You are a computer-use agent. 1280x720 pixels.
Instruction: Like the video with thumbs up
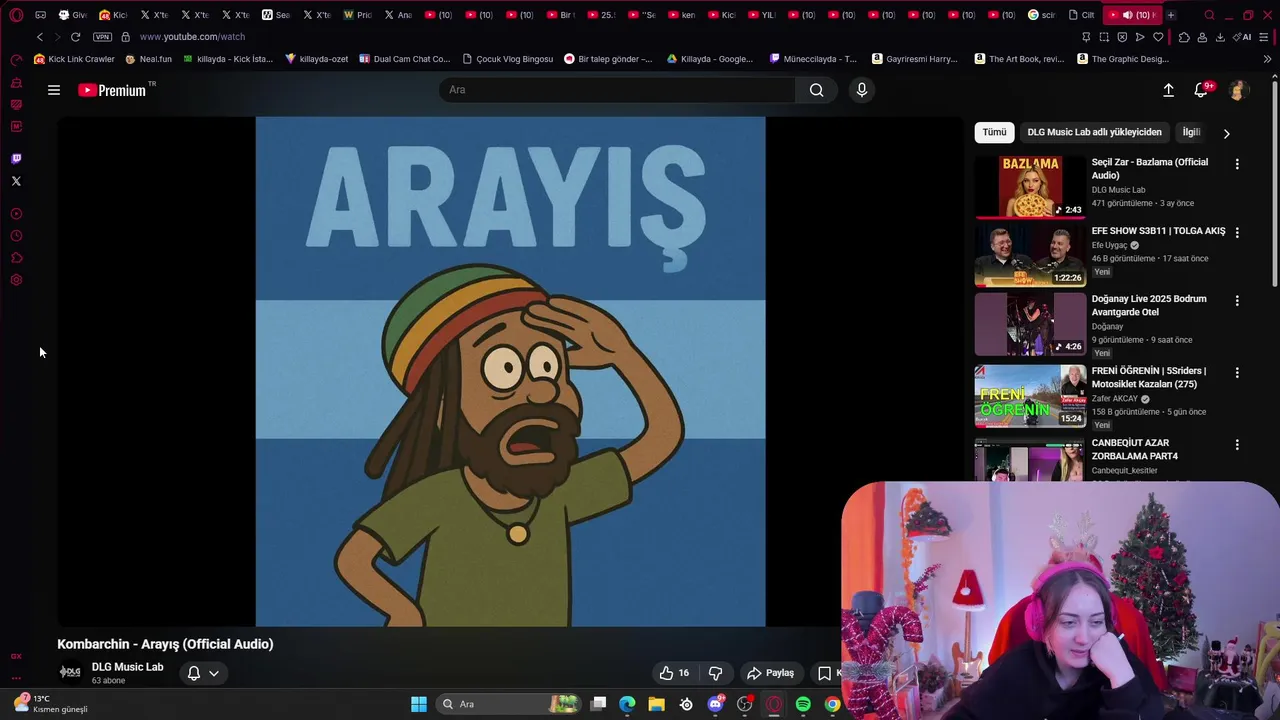(x=674, y=673)
